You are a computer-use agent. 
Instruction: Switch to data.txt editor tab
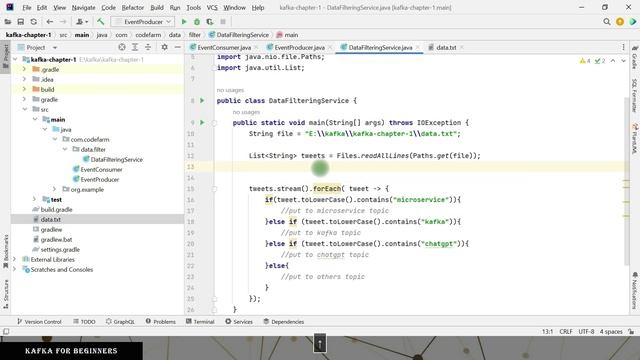pyautogui.click(x=446, y=47)
